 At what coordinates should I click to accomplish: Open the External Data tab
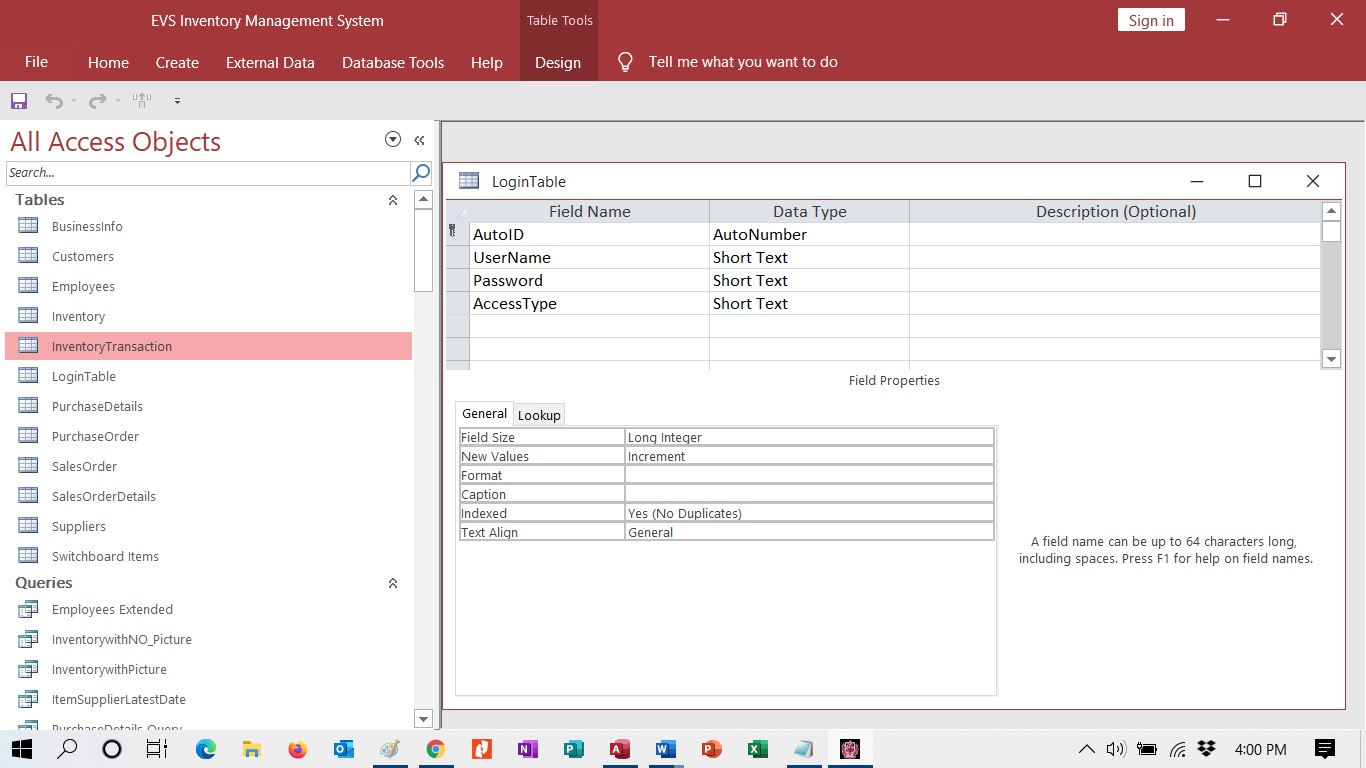click(x=270, y=62)
